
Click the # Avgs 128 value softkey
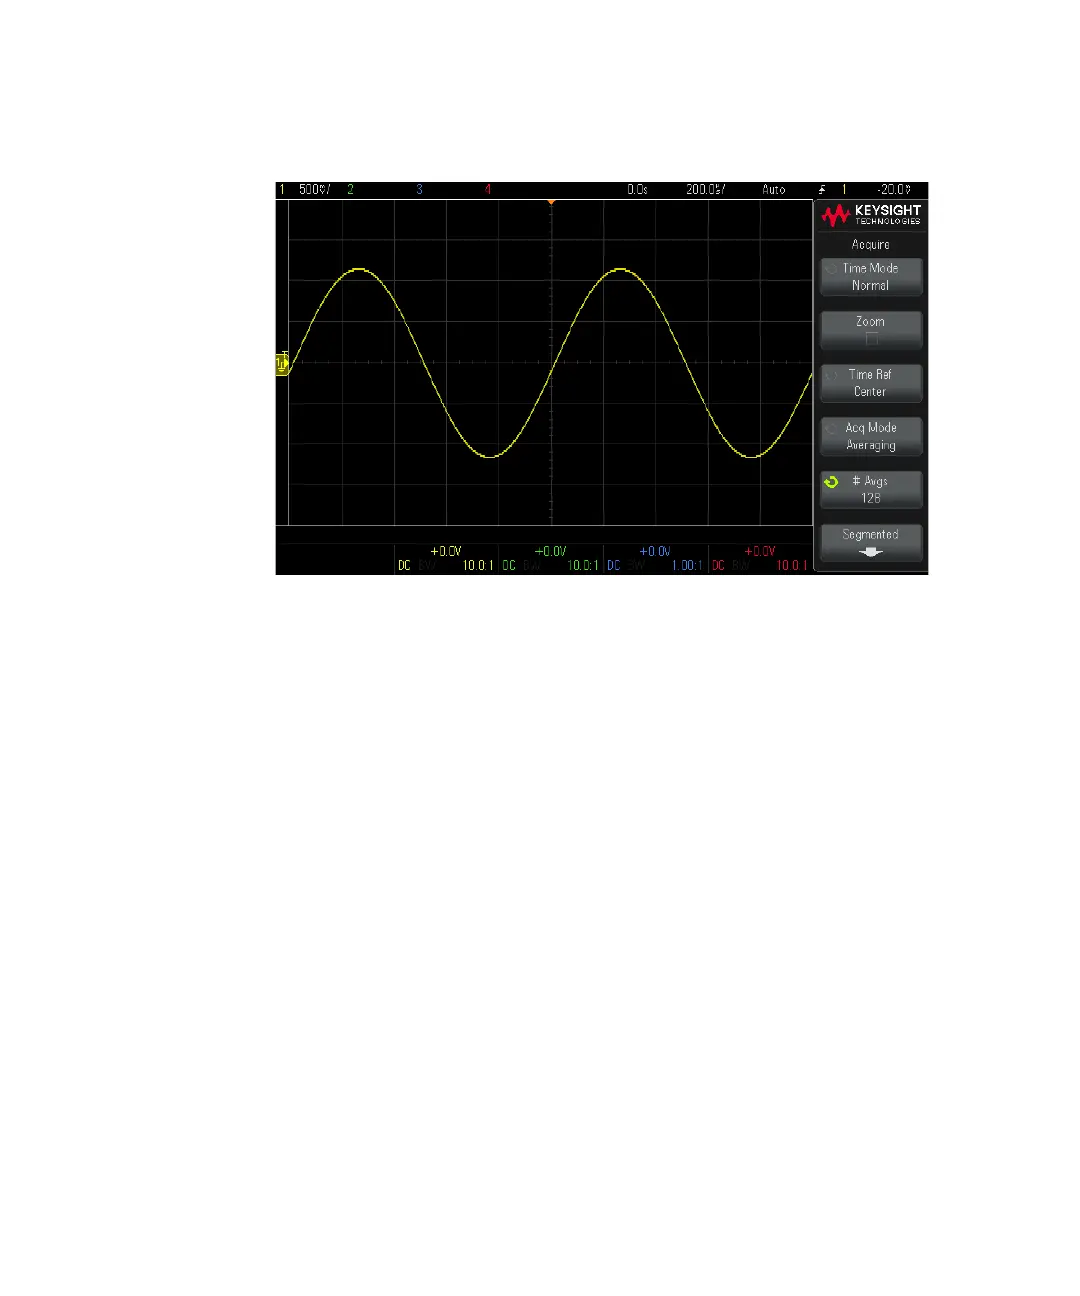click(x=871, y=490)
